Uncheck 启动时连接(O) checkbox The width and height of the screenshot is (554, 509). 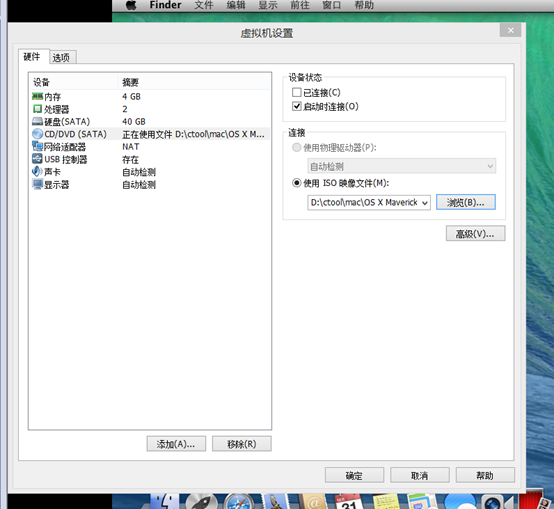point(297,106)
